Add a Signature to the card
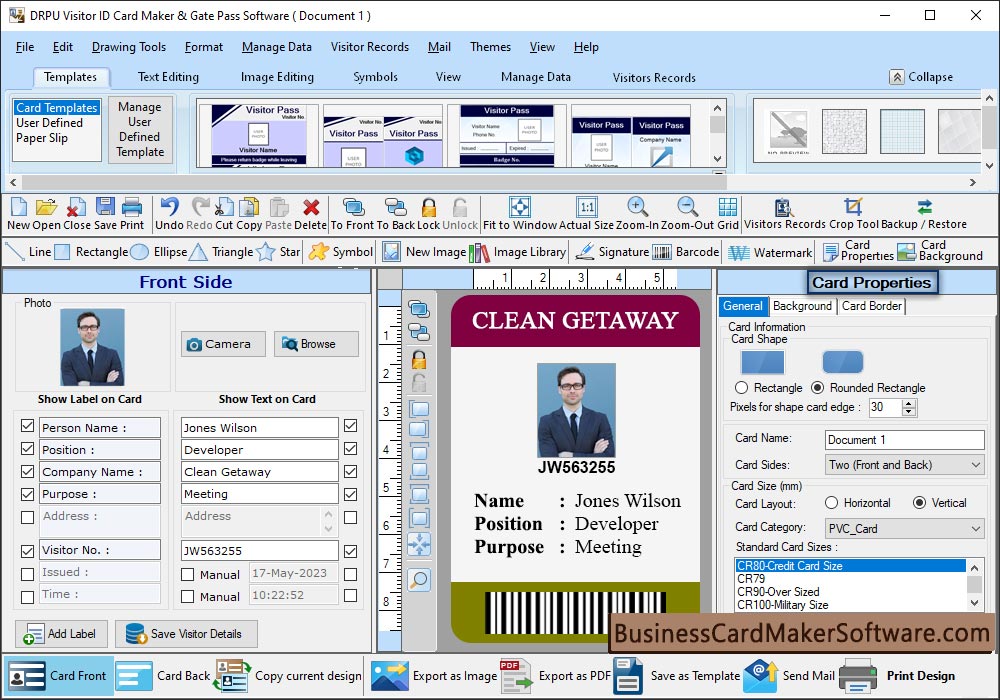This screenshot has width=1000, height=700. tap(612, 252)
